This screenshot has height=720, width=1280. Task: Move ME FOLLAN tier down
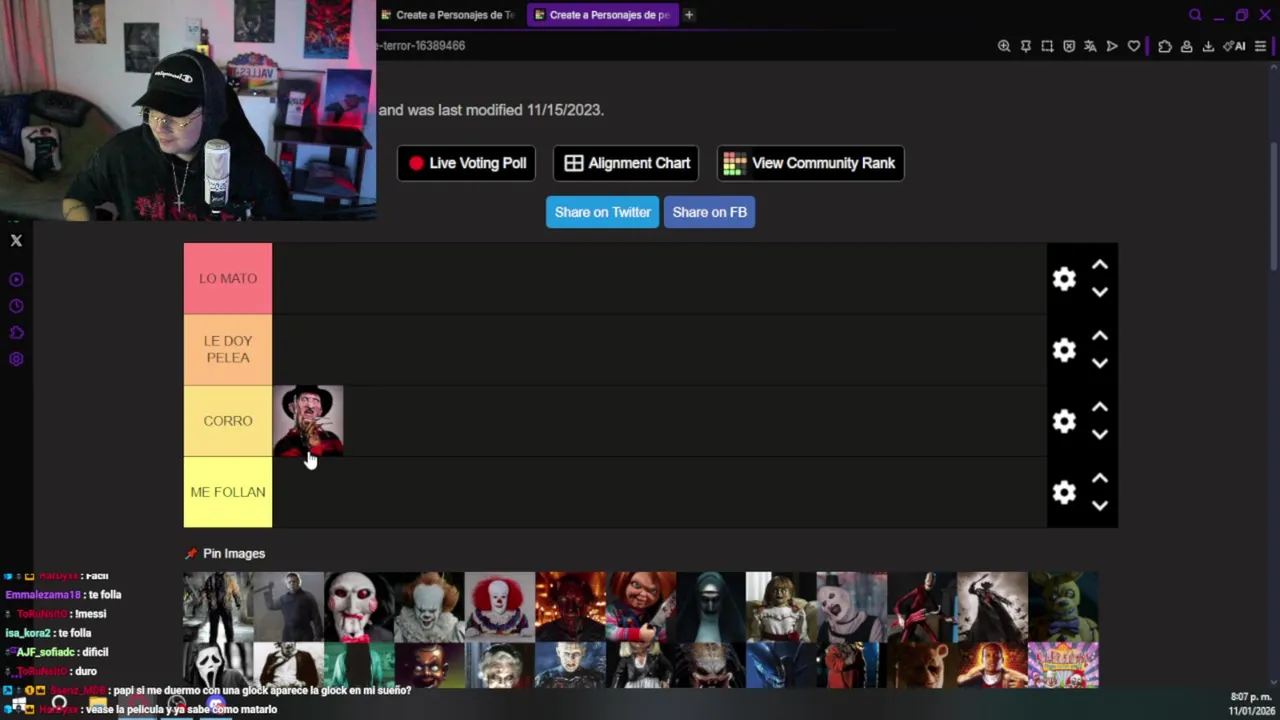(1100, 505)
